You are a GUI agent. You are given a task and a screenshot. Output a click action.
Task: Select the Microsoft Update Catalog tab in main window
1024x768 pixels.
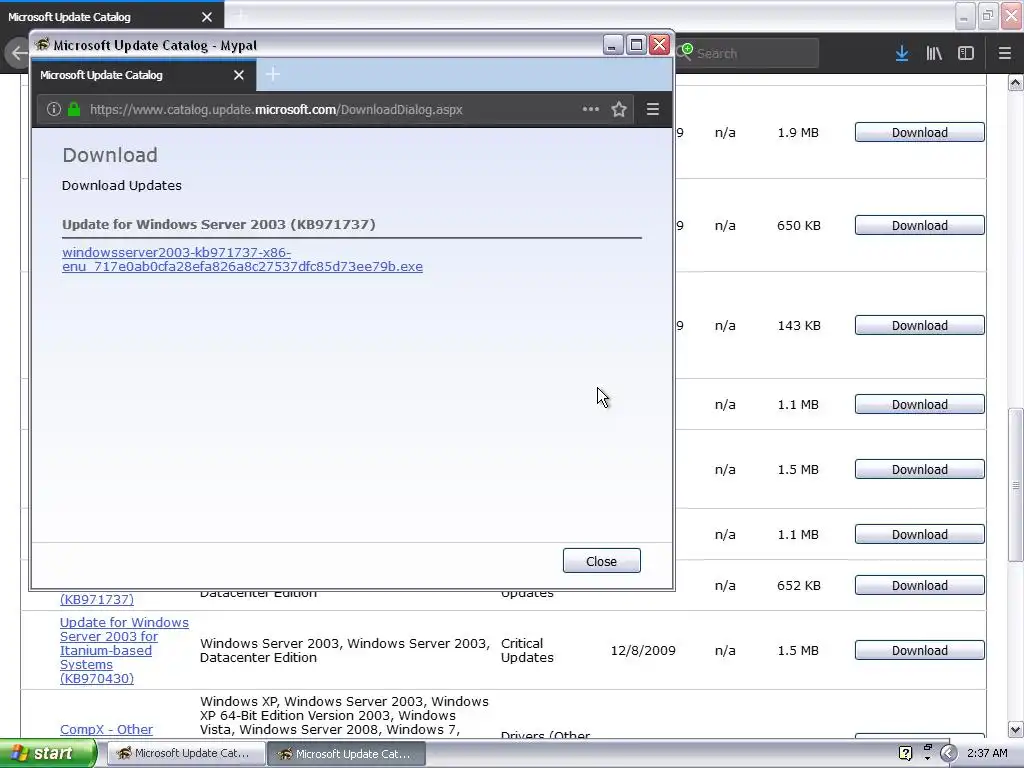tap(111, 17)
